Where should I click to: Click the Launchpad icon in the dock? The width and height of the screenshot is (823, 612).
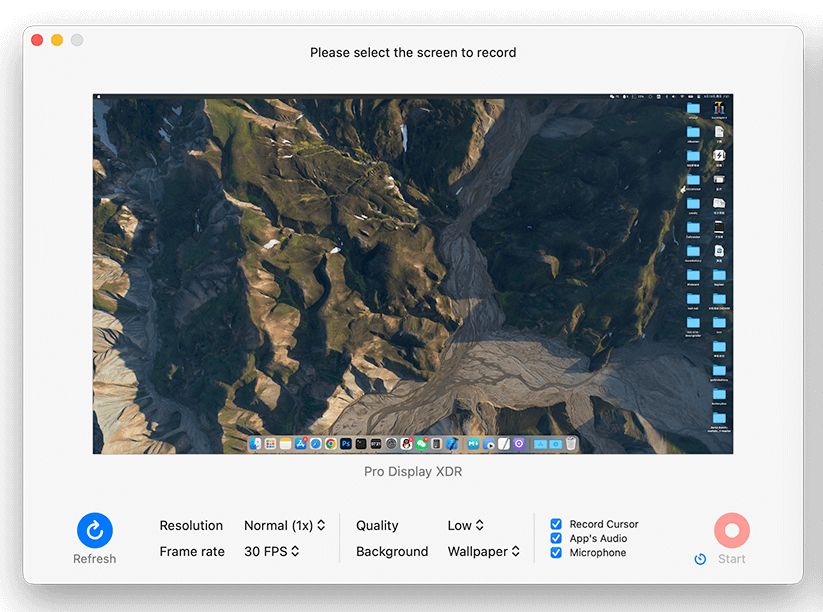click(x=270, y=443)
